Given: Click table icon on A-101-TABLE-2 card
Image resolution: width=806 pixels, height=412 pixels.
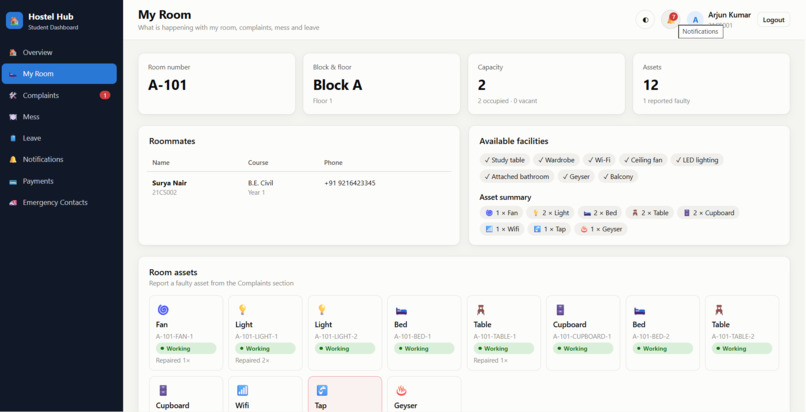Looking at the screenshot, I should 719,310.
